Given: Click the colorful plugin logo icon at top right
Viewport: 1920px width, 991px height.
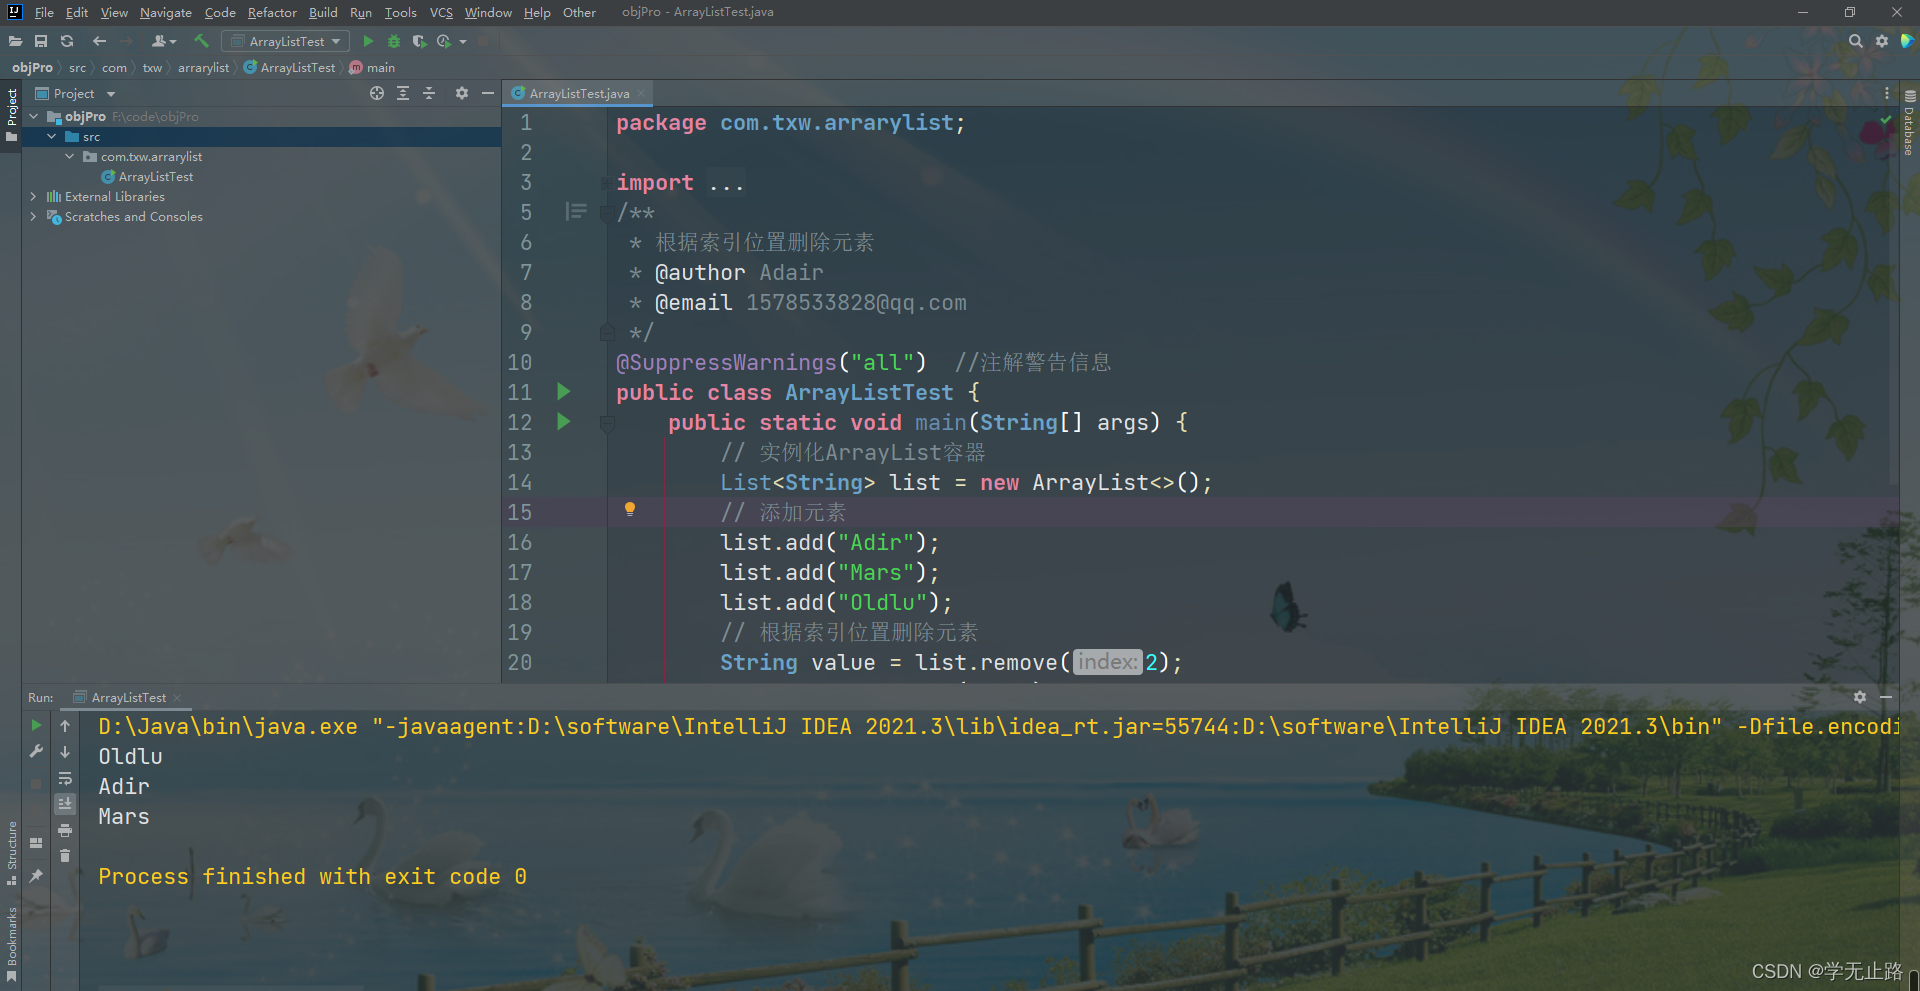Looking at the screenshot, I should [x=1907, y=41].
